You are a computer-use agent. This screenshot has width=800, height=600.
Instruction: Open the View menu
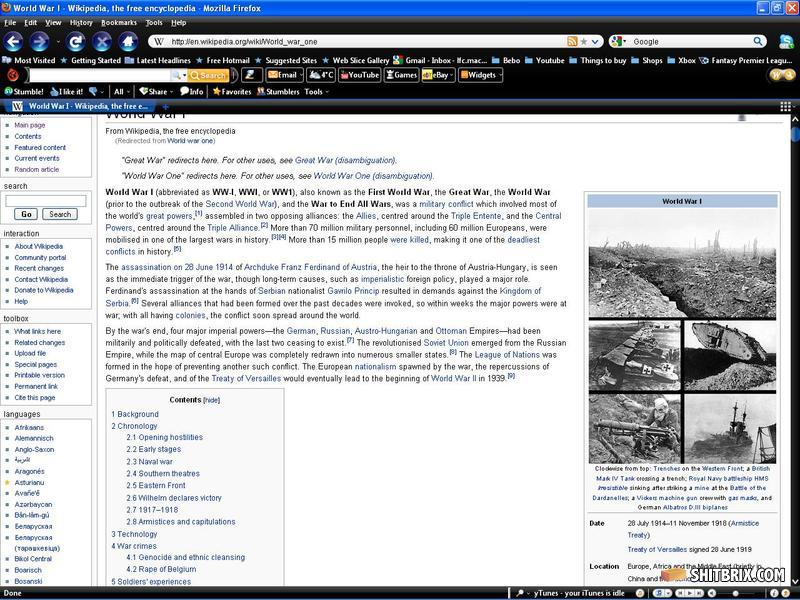point(53,22)
